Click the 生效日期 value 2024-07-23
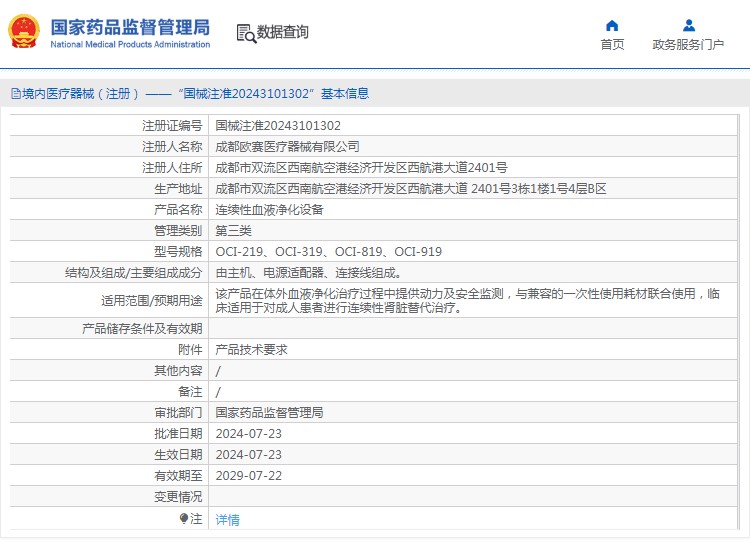This screenshot has height=542, width=750. pos(249,455)
